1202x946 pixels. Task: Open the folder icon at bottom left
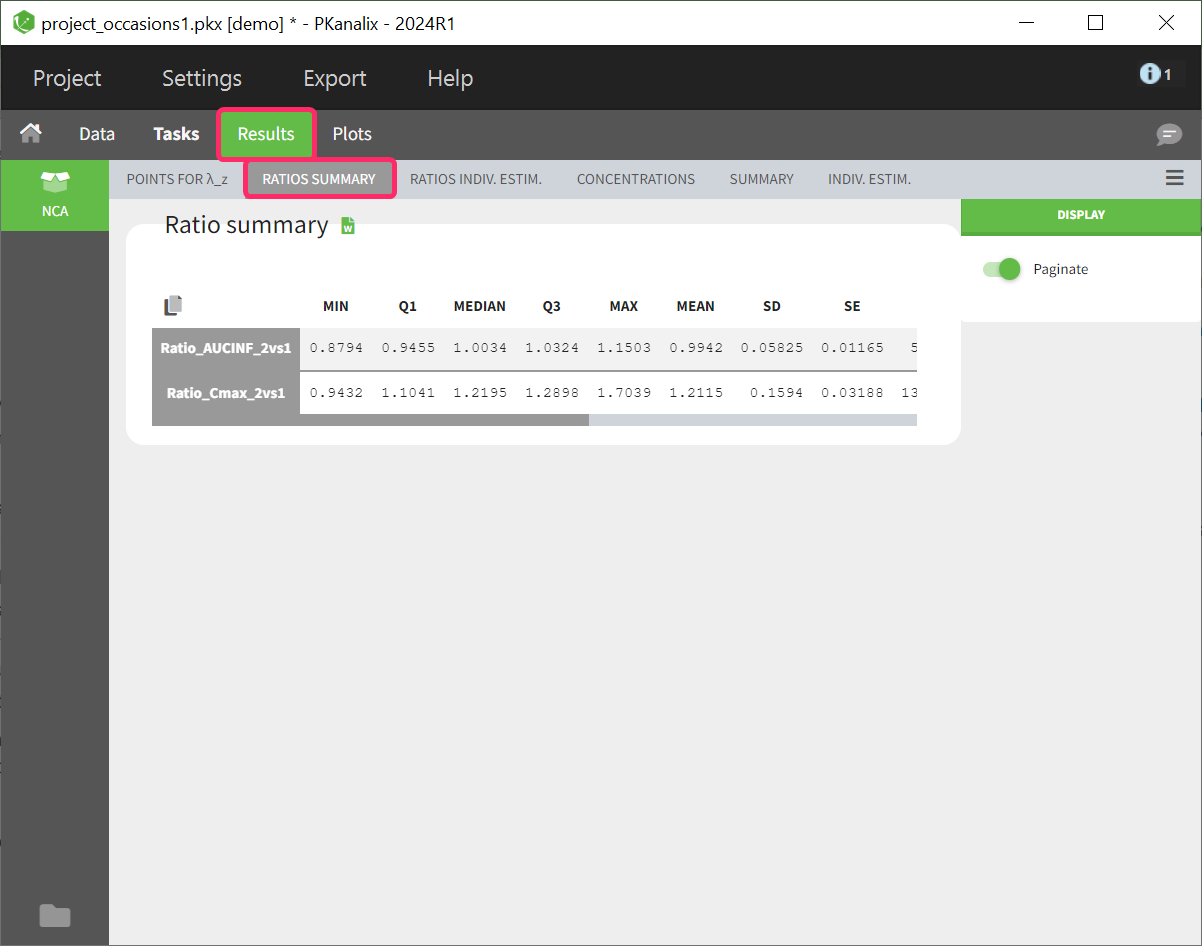[54, 915]
